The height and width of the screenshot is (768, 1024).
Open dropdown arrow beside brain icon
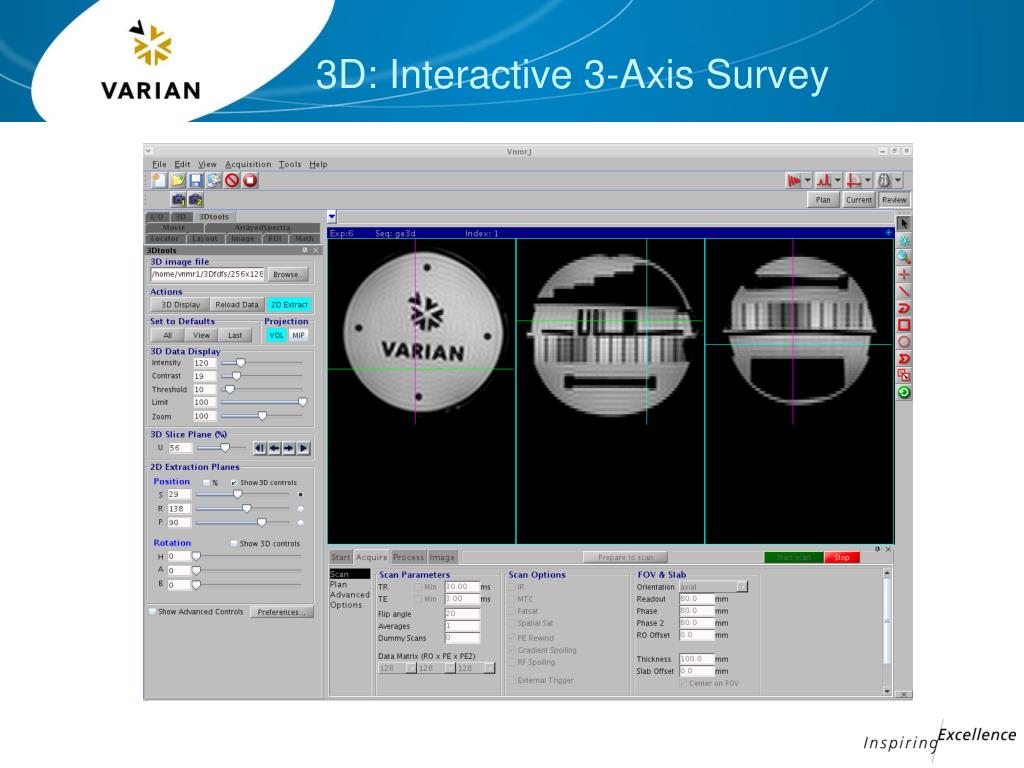click(898, 181)
